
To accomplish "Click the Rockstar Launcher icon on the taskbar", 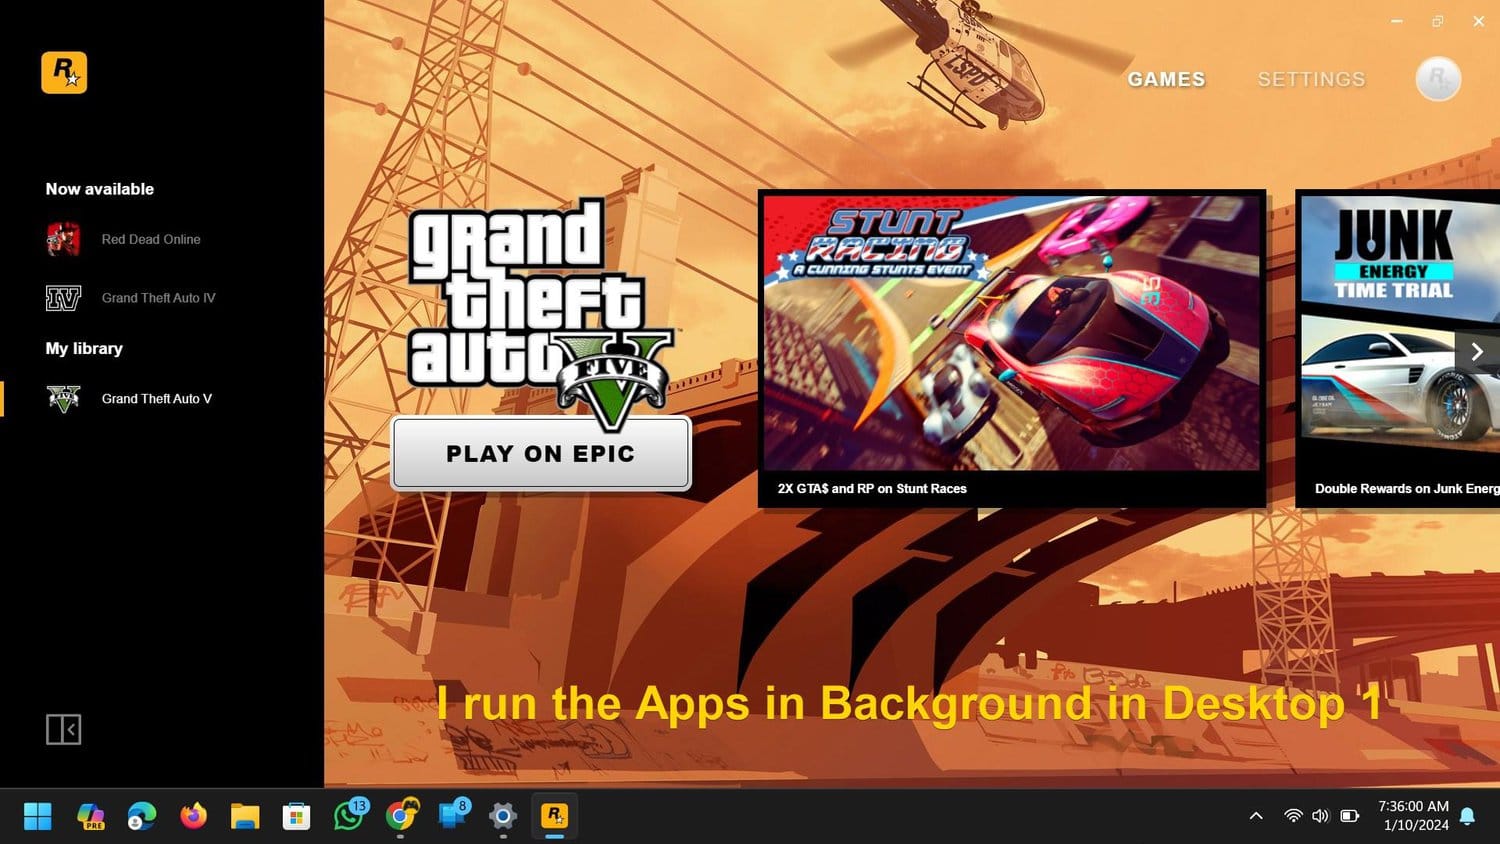I will pos(554,816).
